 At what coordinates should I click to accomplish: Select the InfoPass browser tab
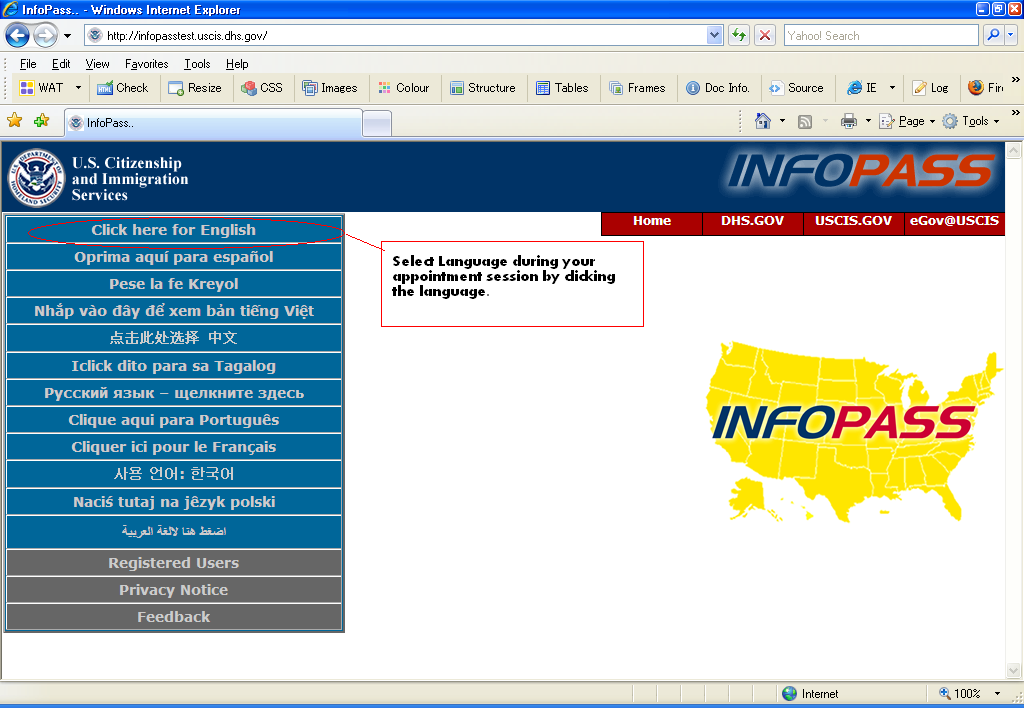tap(213, 123)
